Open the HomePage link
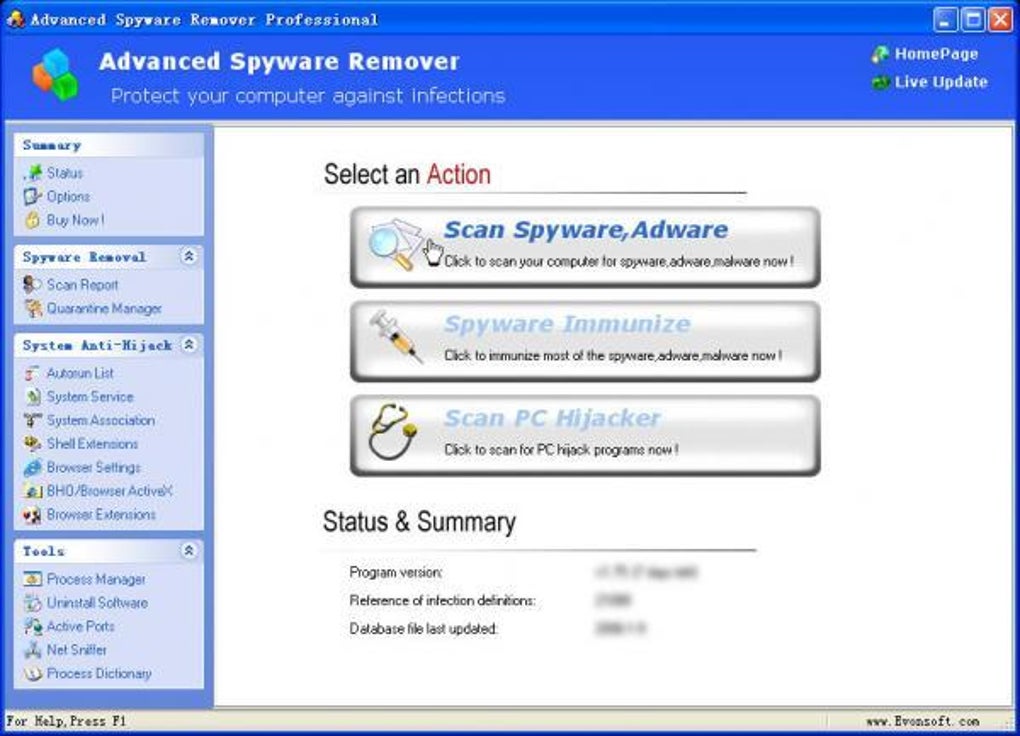1020x736 pixels. point(936,54)
